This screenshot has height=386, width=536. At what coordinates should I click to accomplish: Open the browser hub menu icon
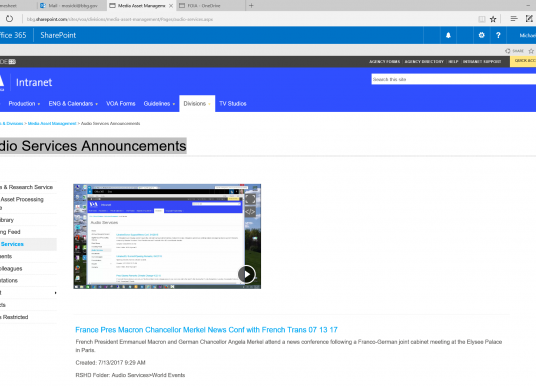pos(514,19)
